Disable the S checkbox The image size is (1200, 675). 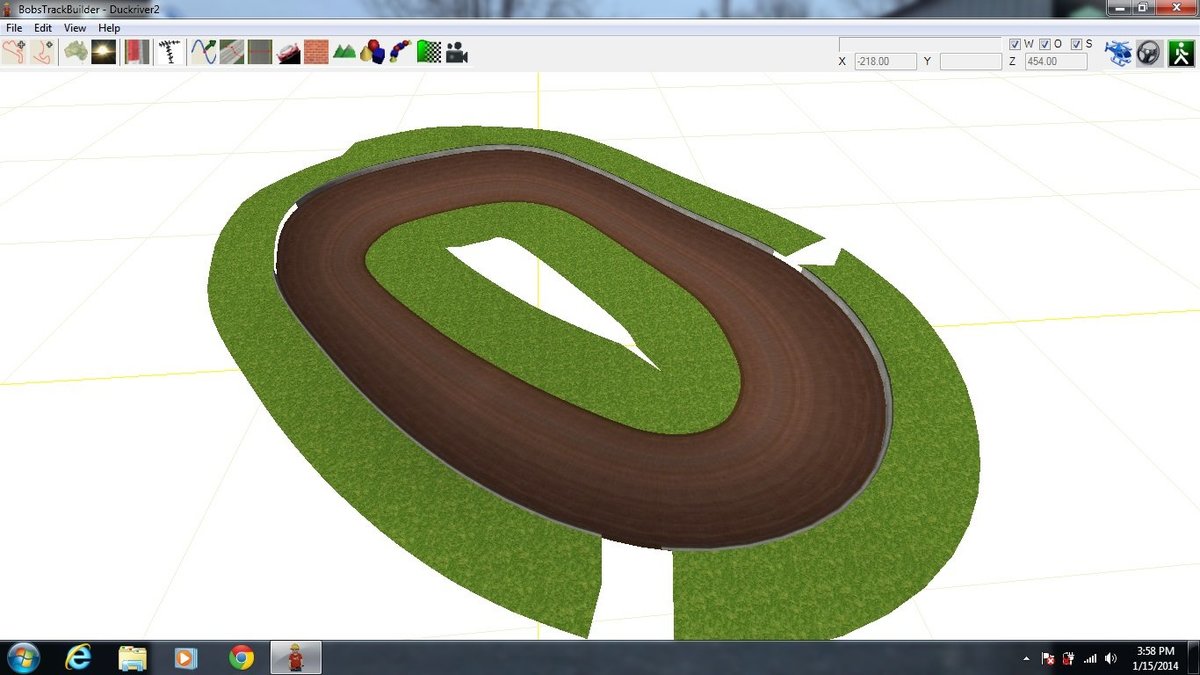click(x=1076, y=44)
